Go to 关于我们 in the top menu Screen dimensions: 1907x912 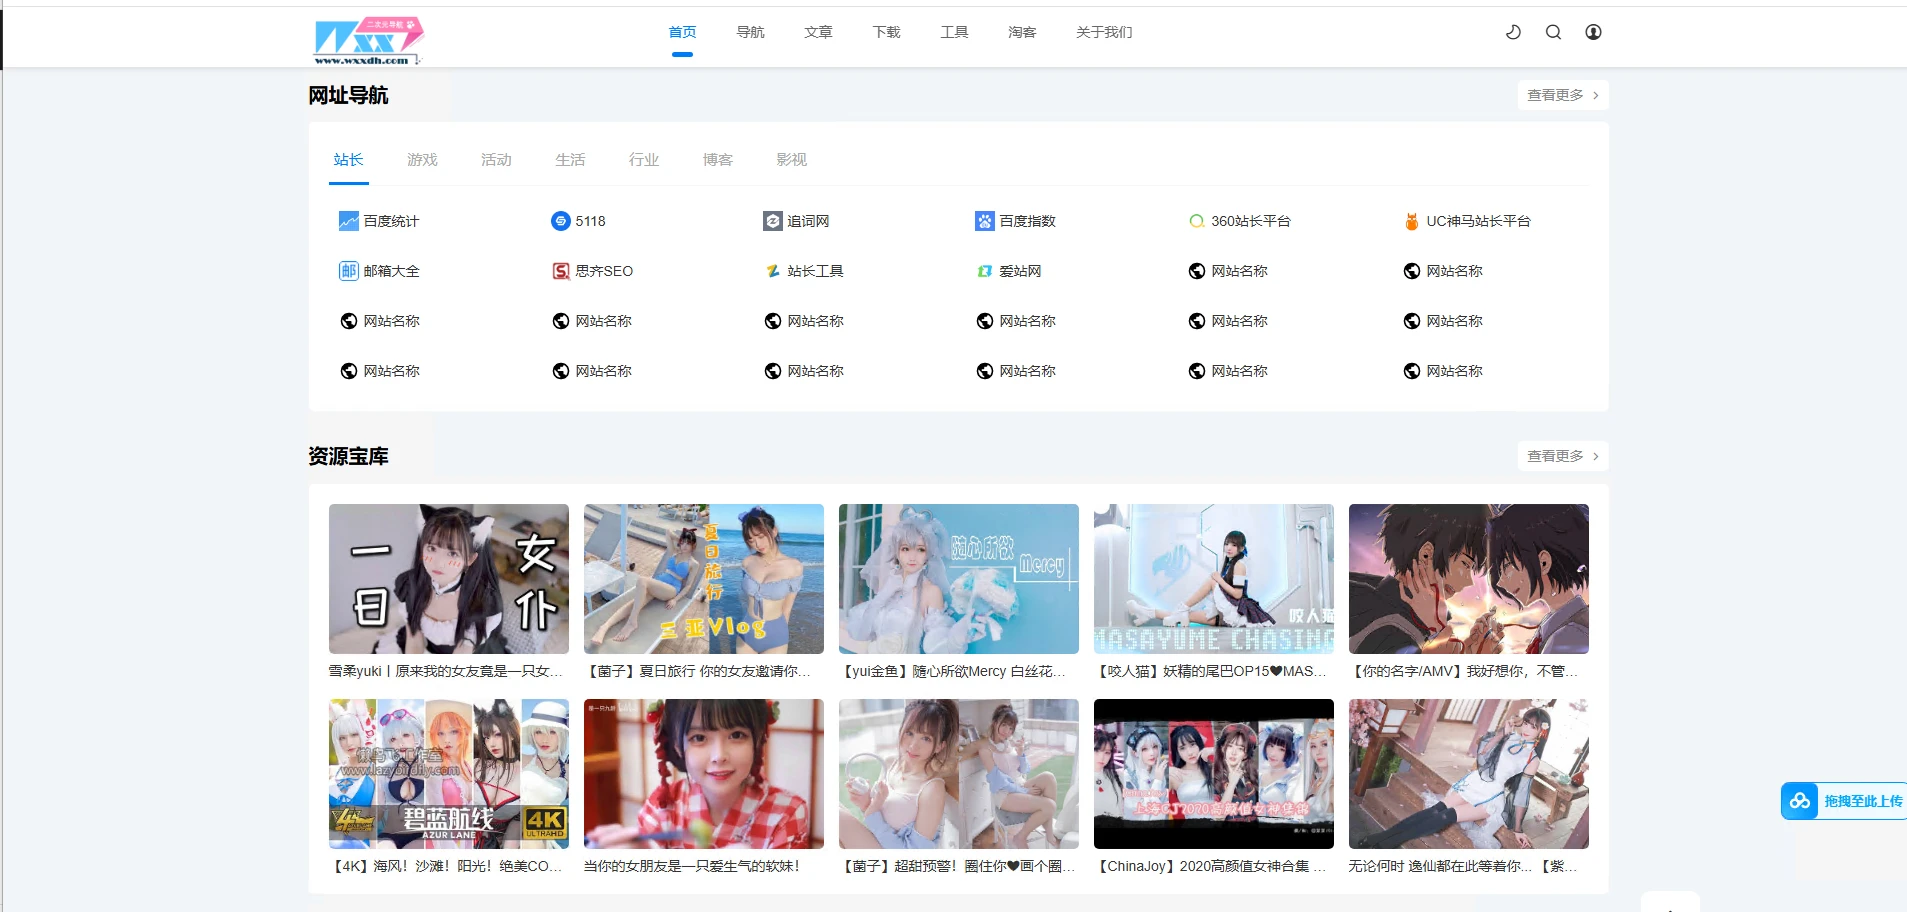[x=1104, y=32]
